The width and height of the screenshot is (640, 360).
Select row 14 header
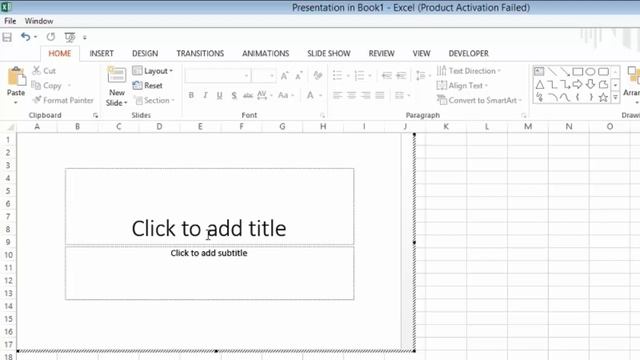(x=8, y=306)
